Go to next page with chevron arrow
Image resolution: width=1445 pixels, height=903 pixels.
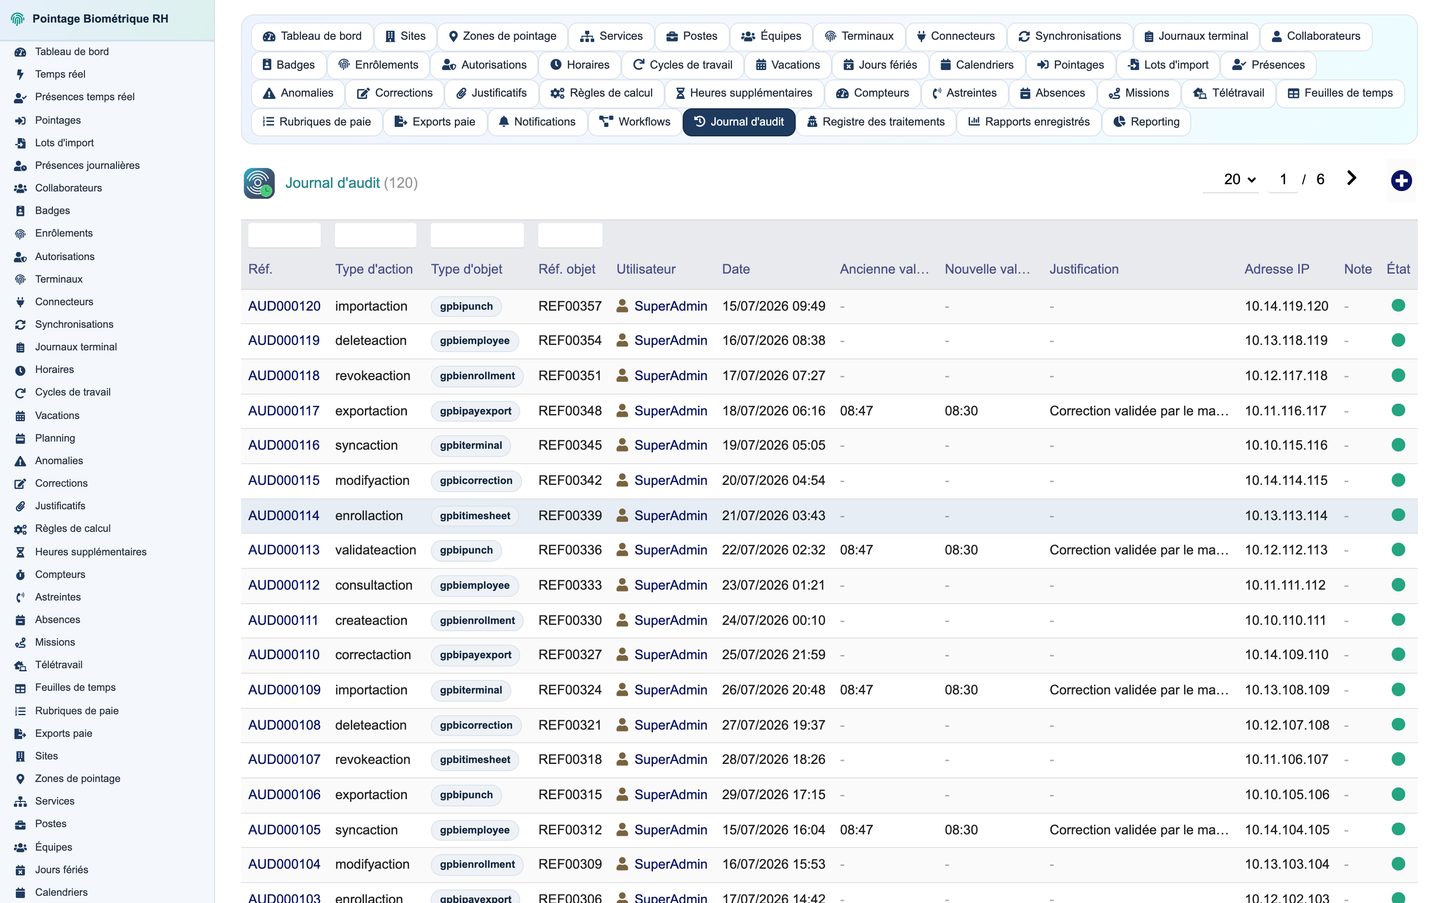[1351, 178]
